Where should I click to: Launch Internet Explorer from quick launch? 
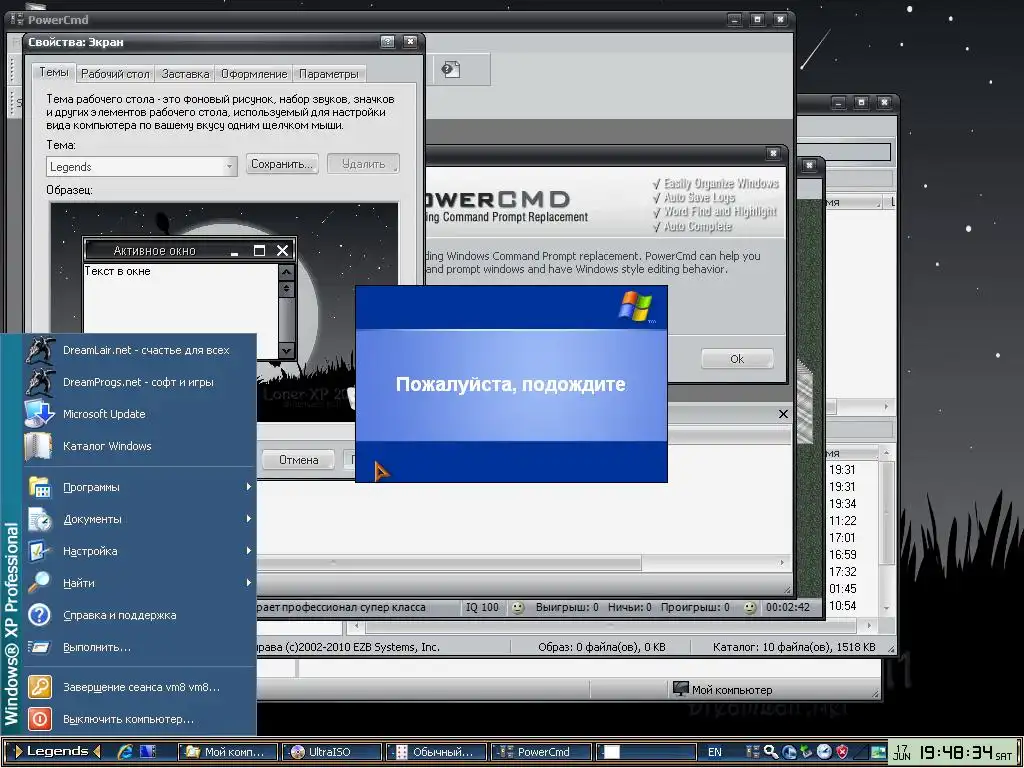125,752
